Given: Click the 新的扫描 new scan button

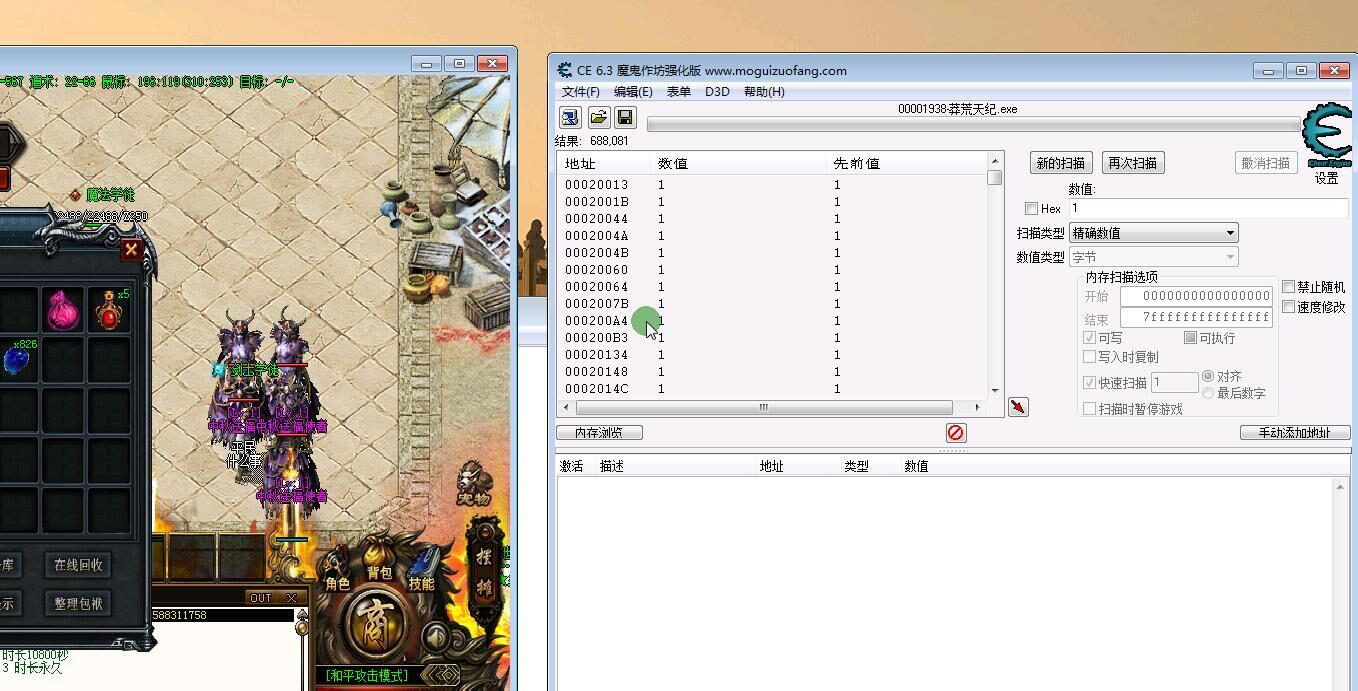Looking at the screenshot, I should 1061,163.
